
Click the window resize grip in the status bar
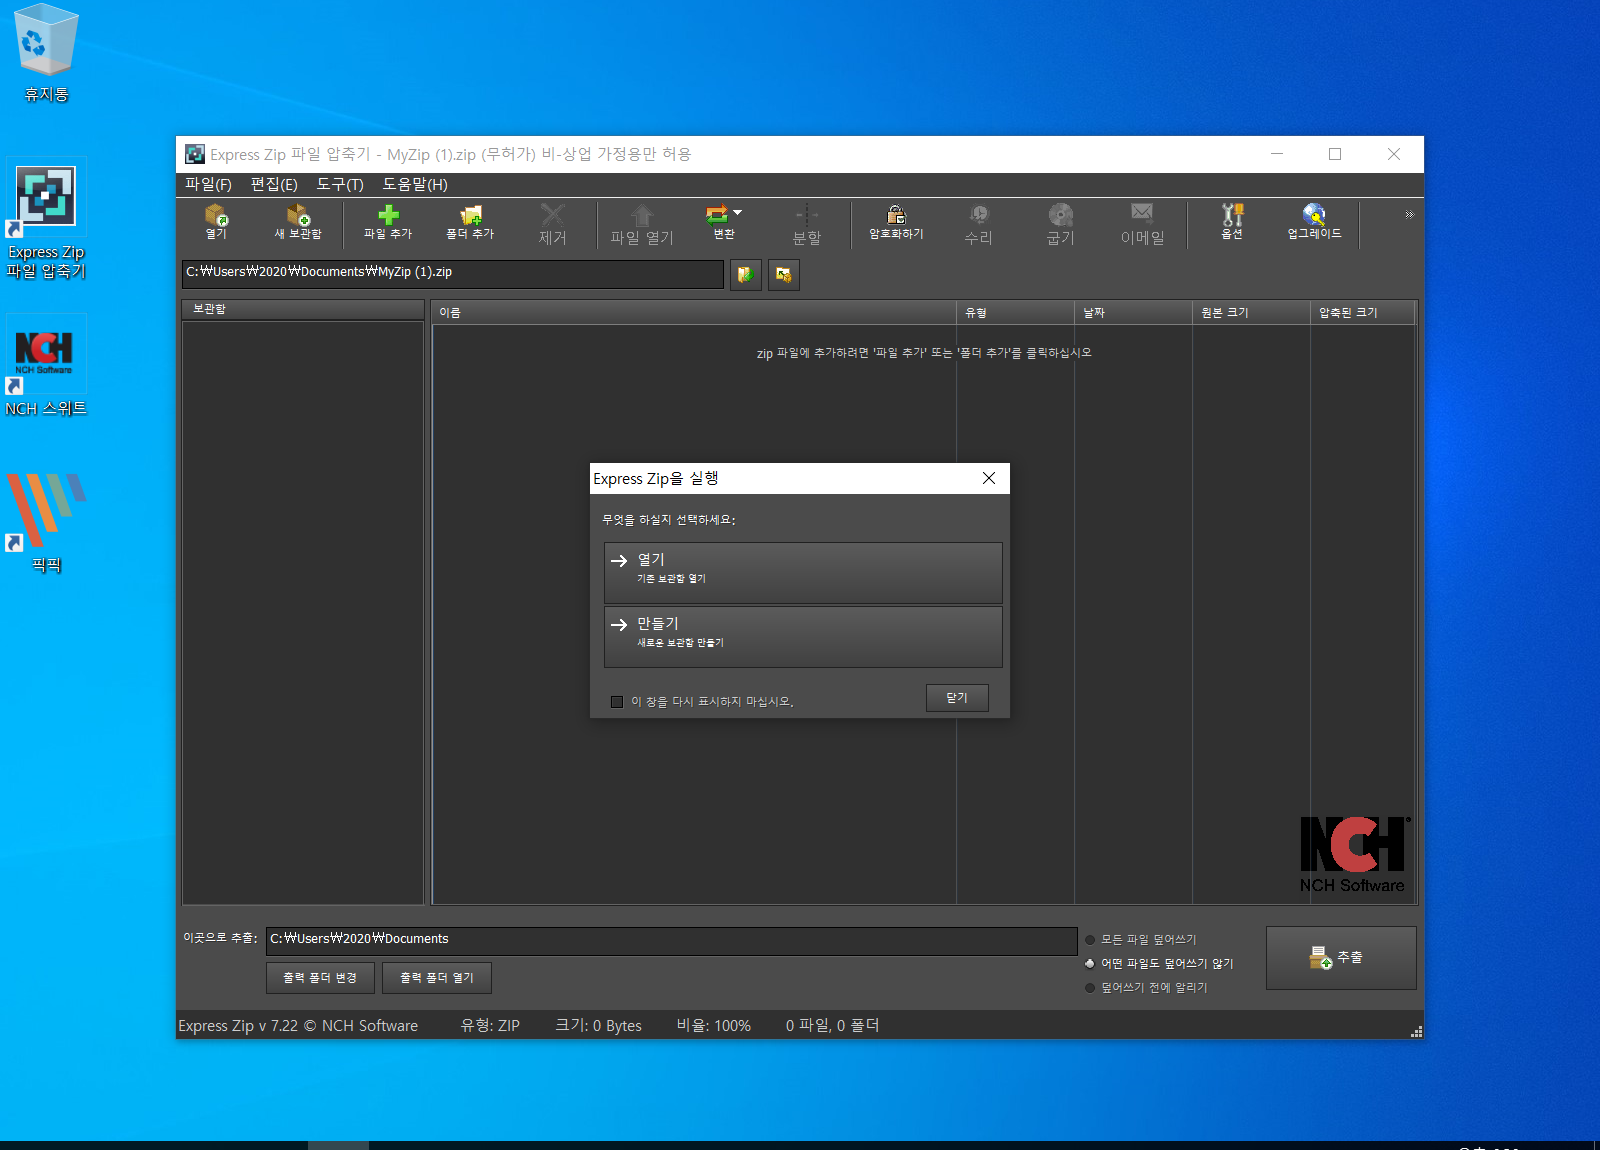pyautogui.click(x=1416, y=1031)
